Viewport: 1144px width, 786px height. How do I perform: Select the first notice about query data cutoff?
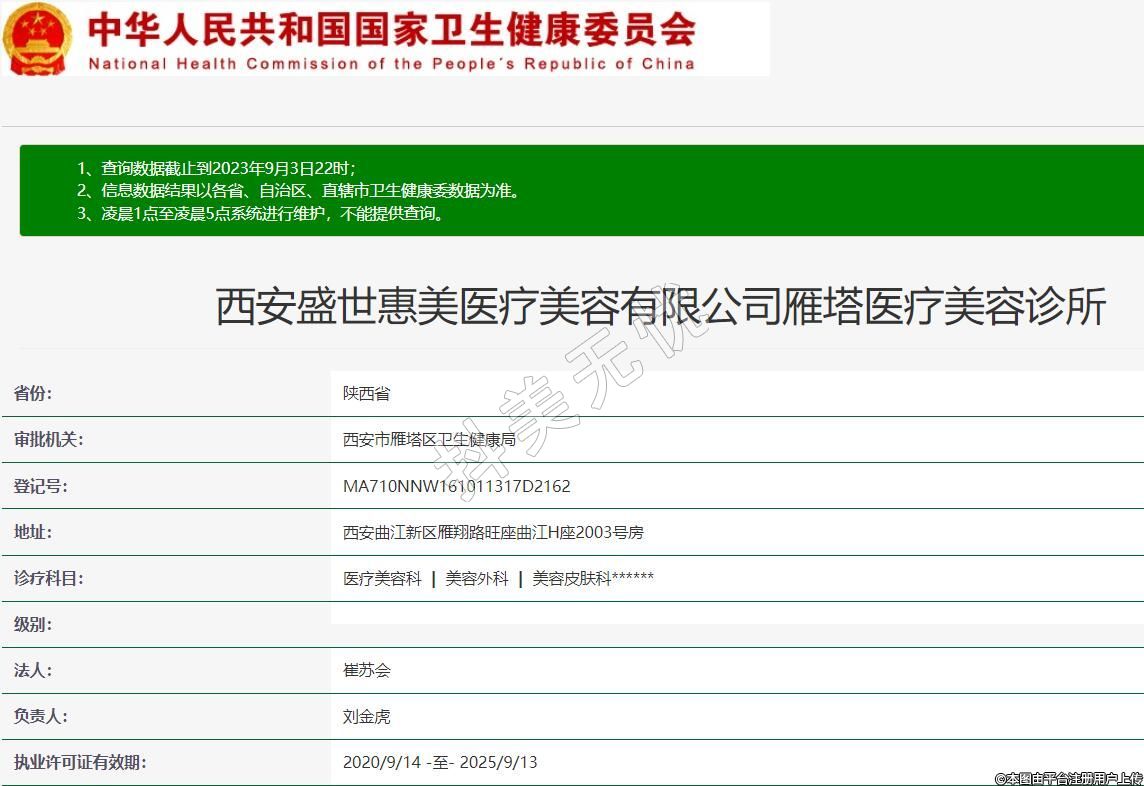[x=216, y=168]
